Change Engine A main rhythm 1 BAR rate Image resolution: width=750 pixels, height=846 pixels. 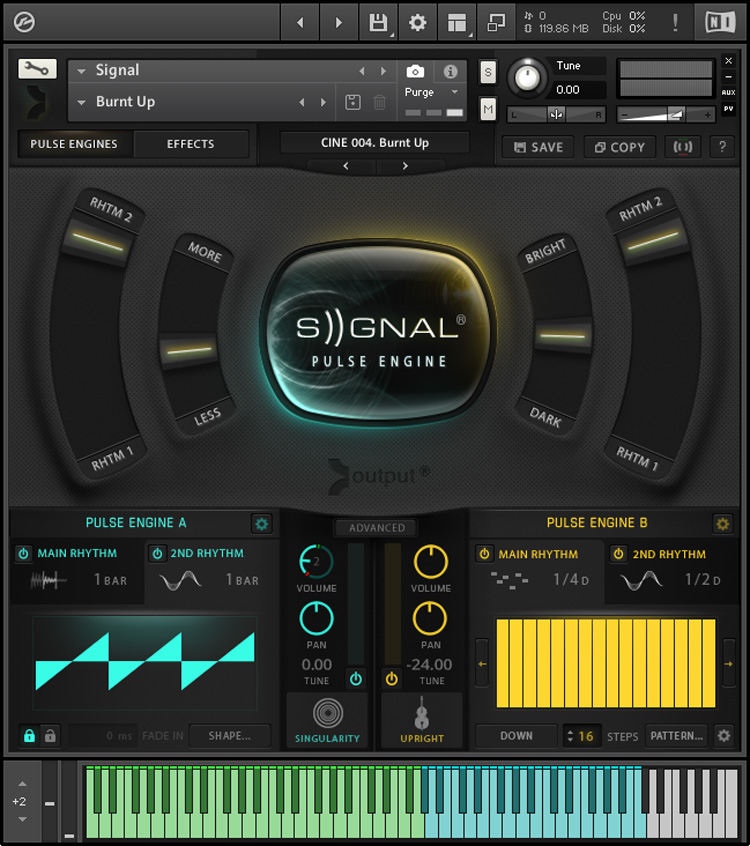[x=110, y=580]
